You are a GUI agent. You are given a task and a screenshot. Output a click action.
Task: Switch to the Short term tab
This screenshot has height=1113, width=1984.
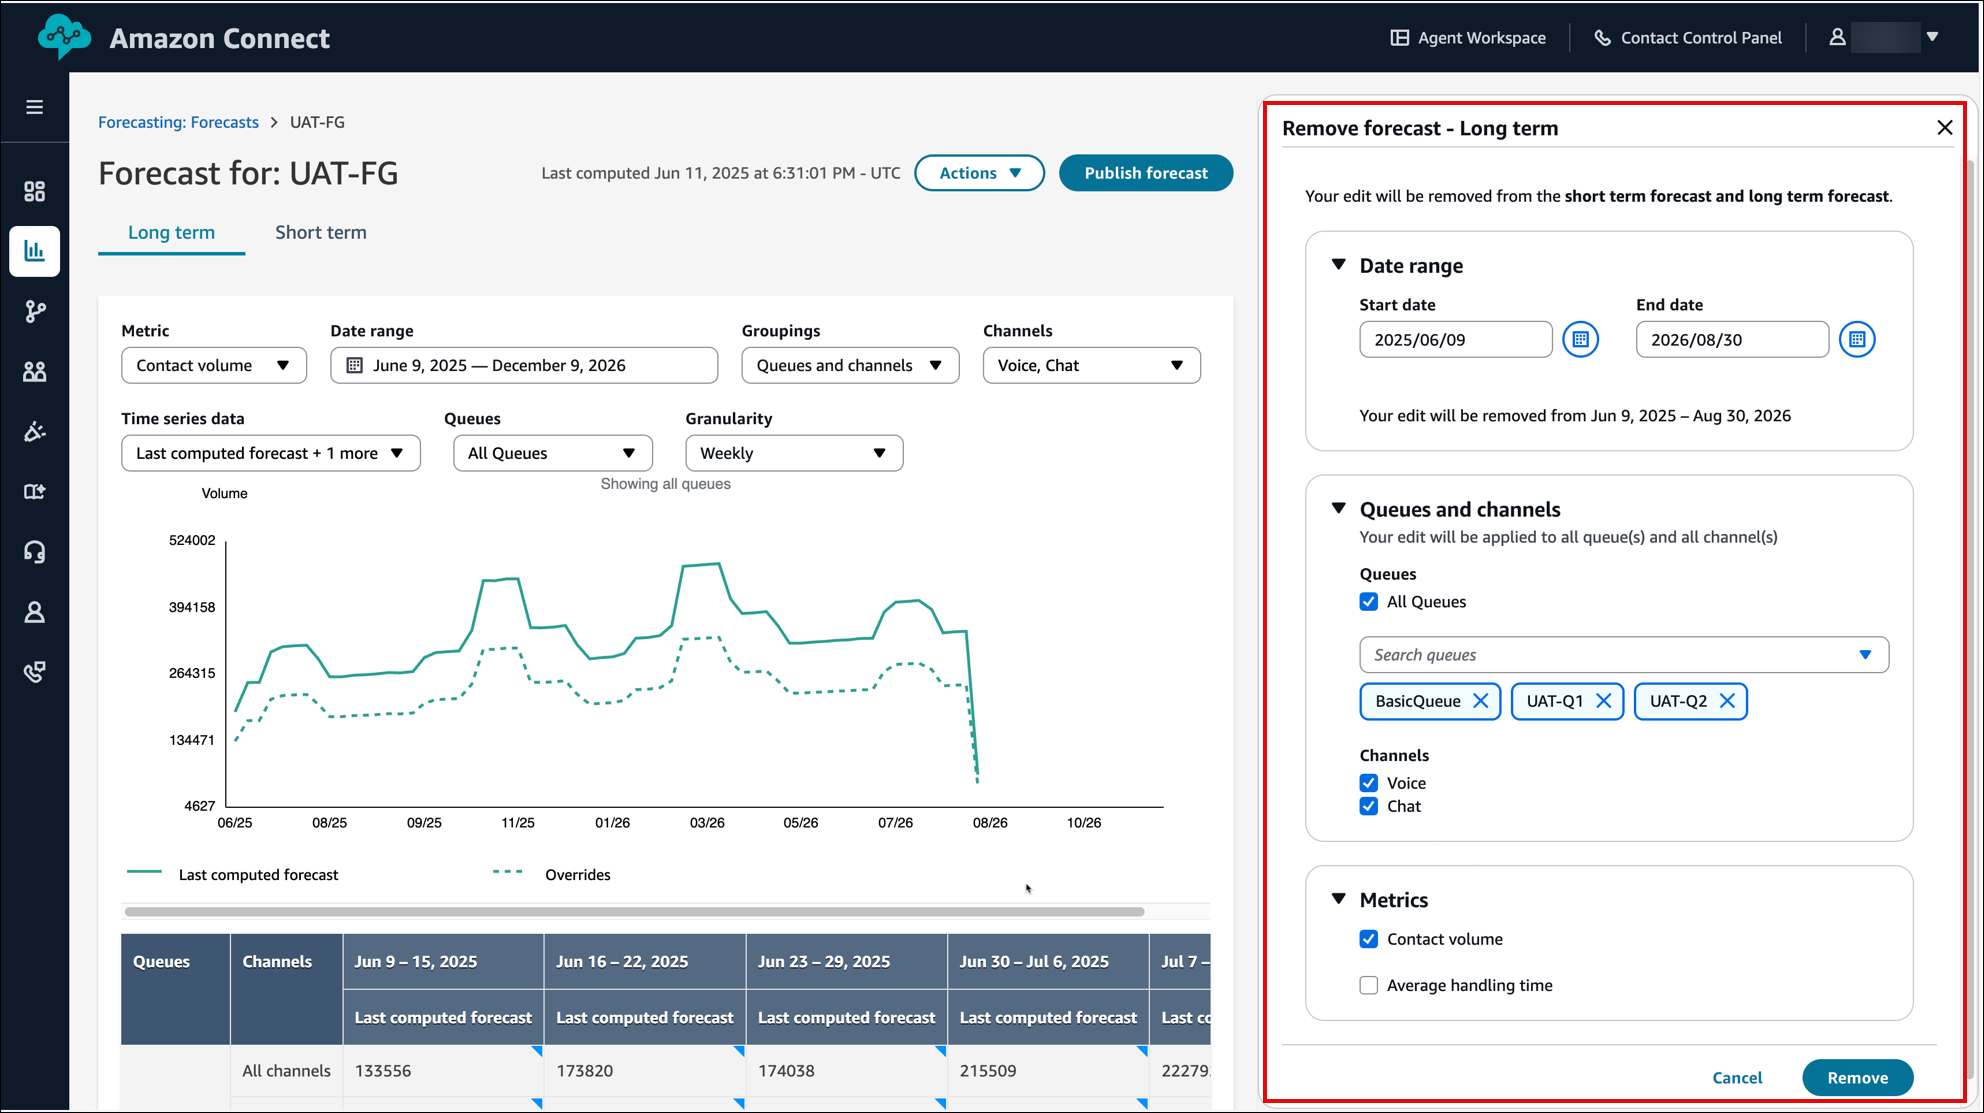[x=320, y=232]
